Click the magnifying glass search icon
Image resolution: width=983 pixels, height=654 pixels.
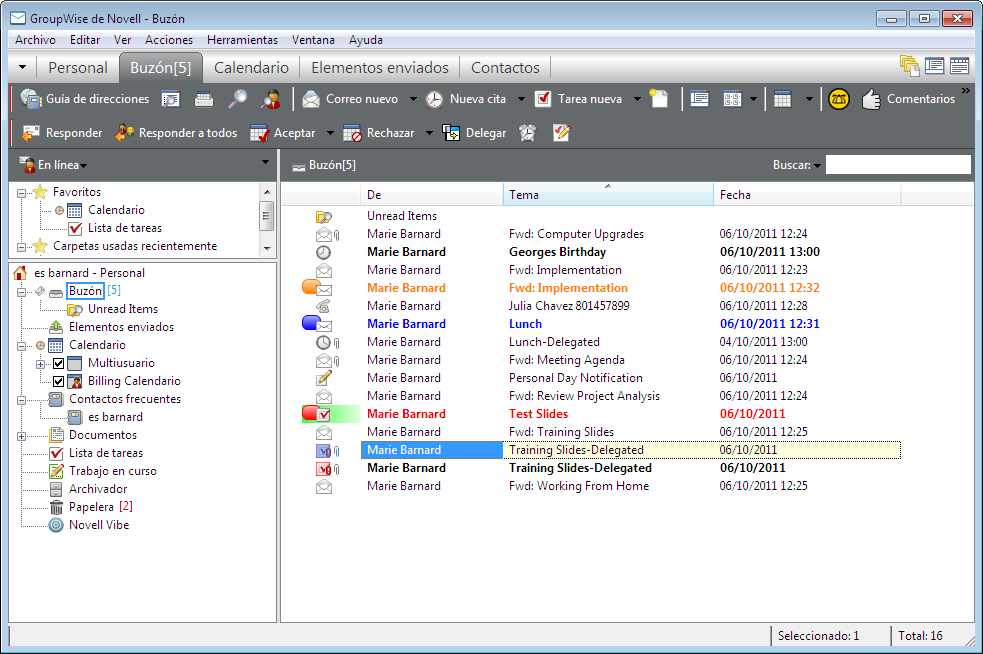pyautogui.click(x=237, y=99)
